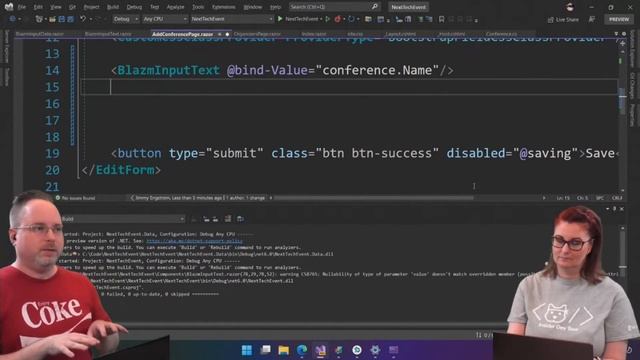Open the Debug menu
This screenshot has height=360, width=640.
coord(134,7)
